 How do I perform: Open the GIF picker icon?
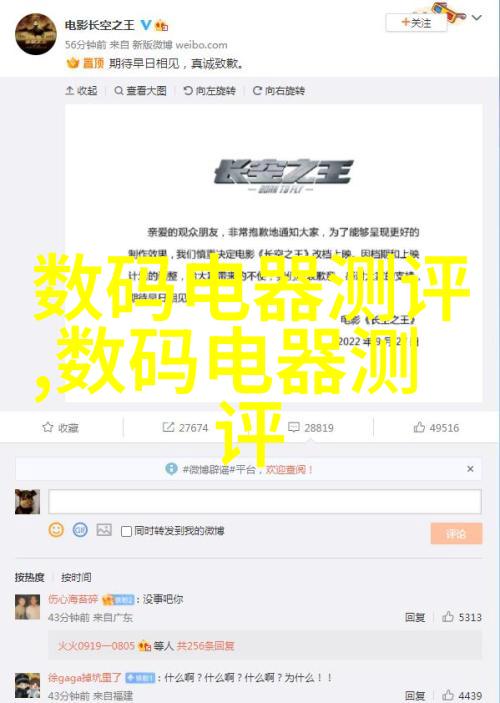(80, 530)
